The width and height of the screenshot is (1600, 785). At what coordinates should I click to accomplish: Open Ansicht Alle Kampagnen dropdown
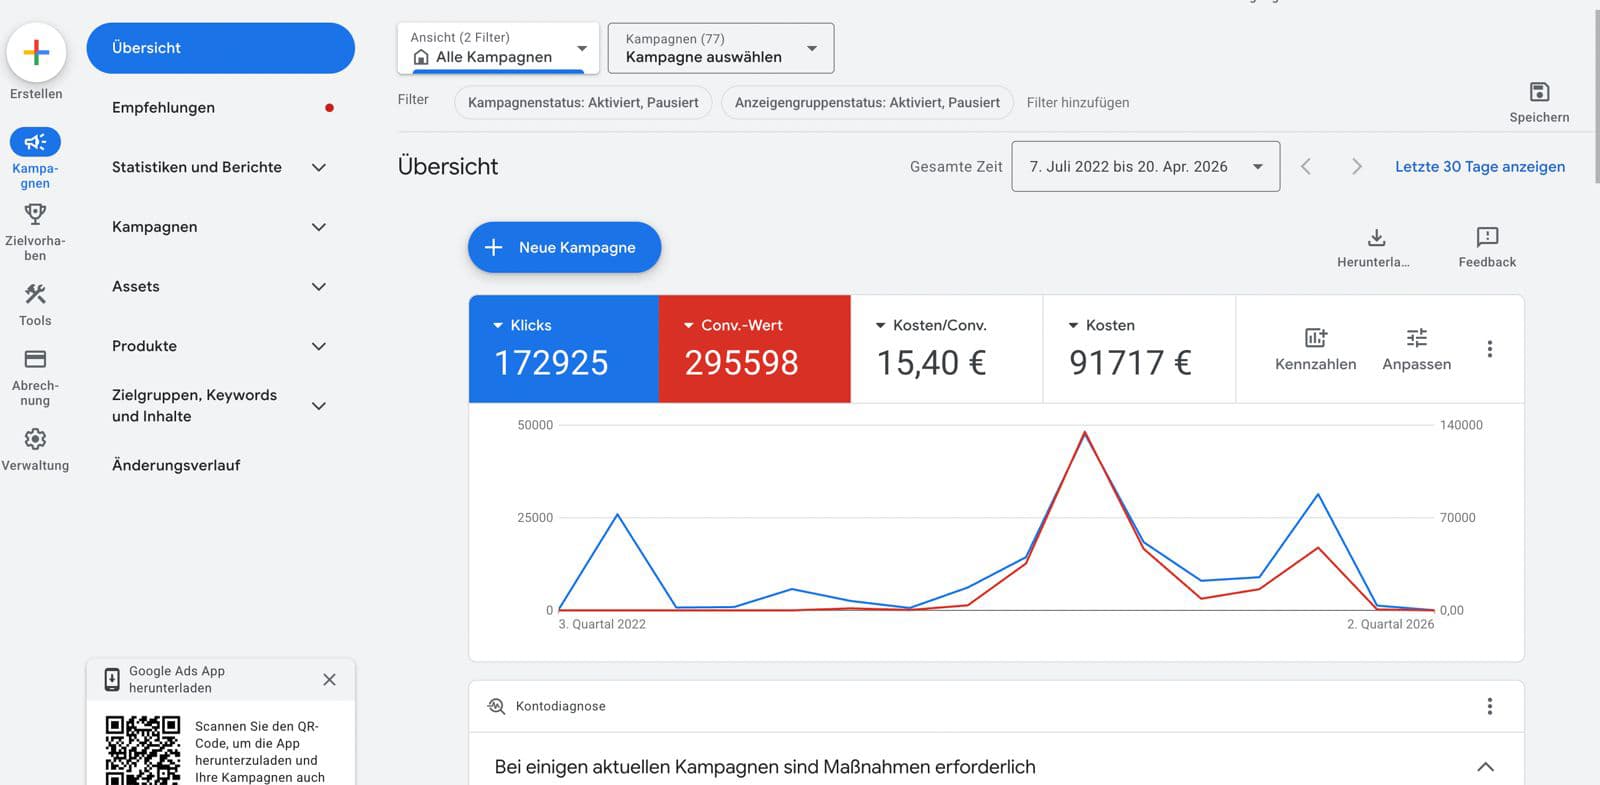coord(498,48)
